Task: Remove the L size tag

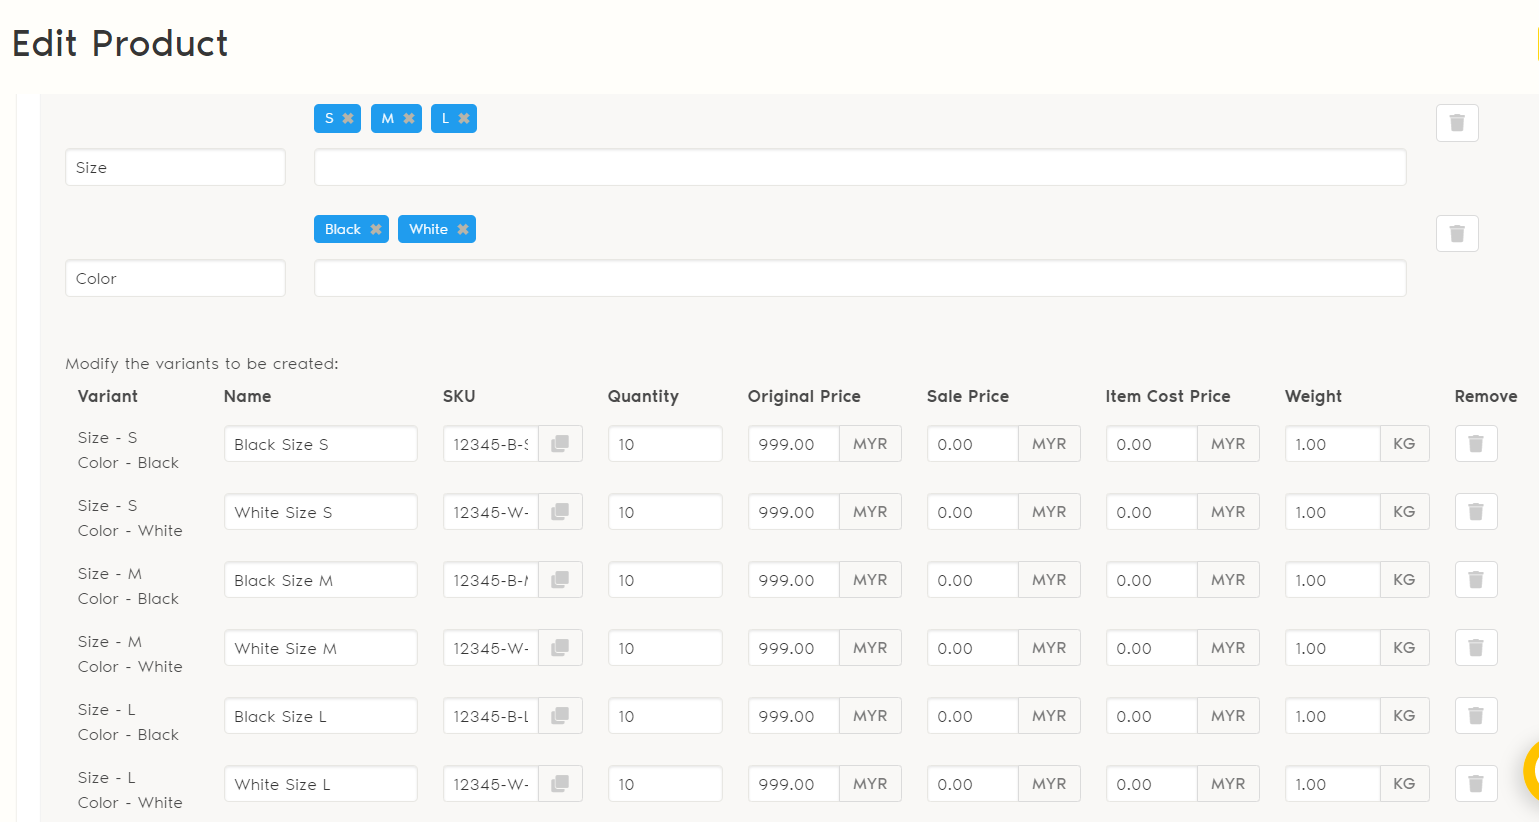Action: point(464,118)
